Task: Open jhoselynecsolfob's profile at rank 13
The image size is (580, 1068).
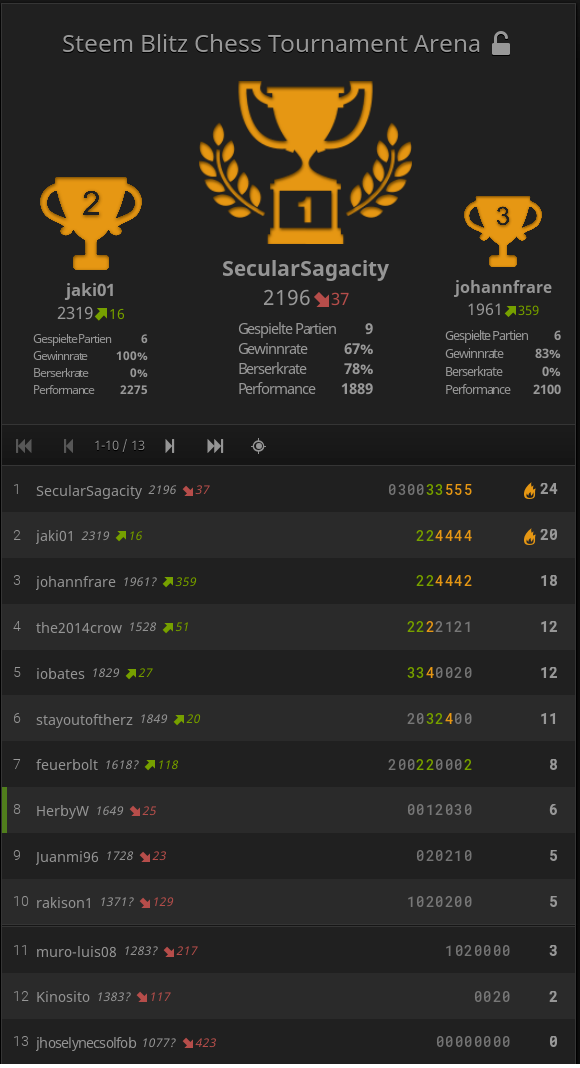Action: [x=88, y=1042]
